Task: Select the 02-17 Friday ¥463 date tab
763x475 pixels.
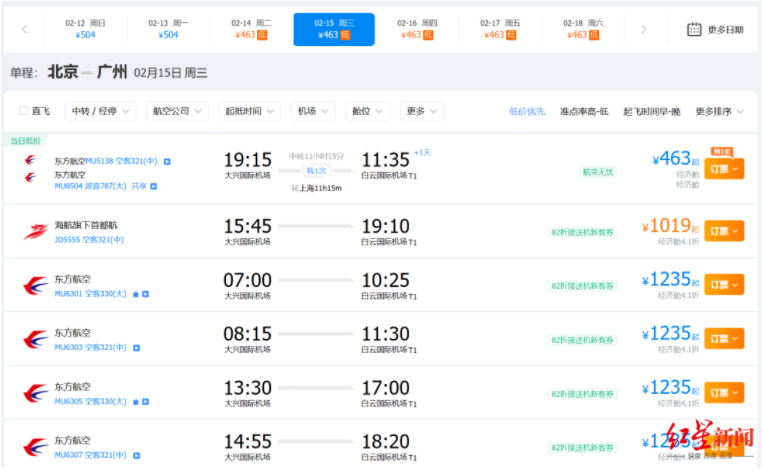Action: (500, 29)
